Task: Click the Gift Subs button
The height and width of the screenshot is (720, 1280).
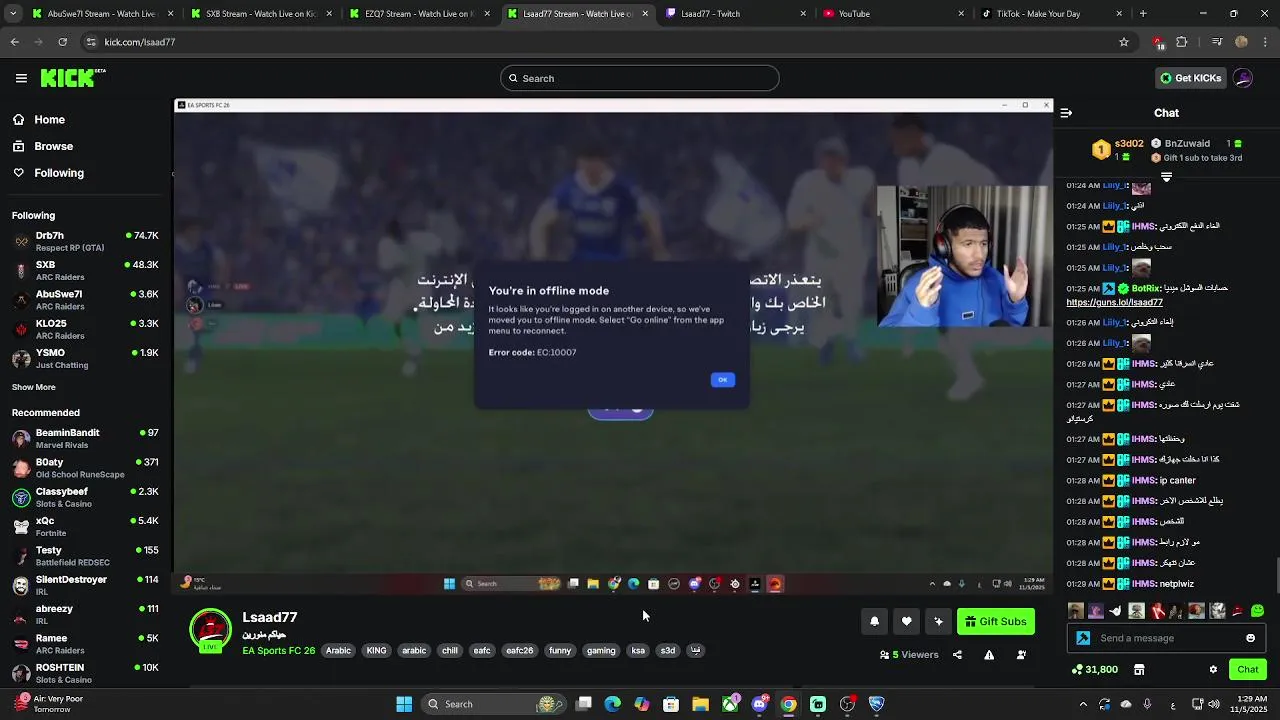Action: click(x=996, y=621)
